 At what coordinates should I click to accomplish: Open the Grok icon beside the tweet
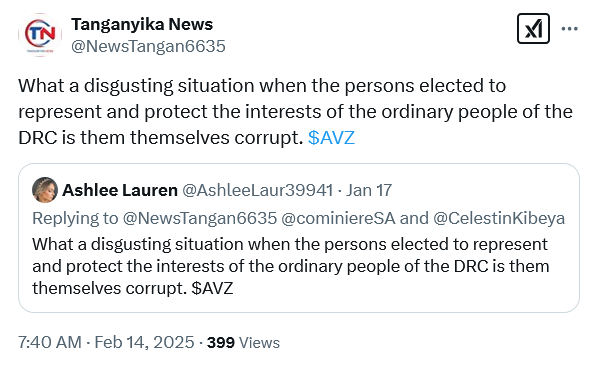click(533, 29)
